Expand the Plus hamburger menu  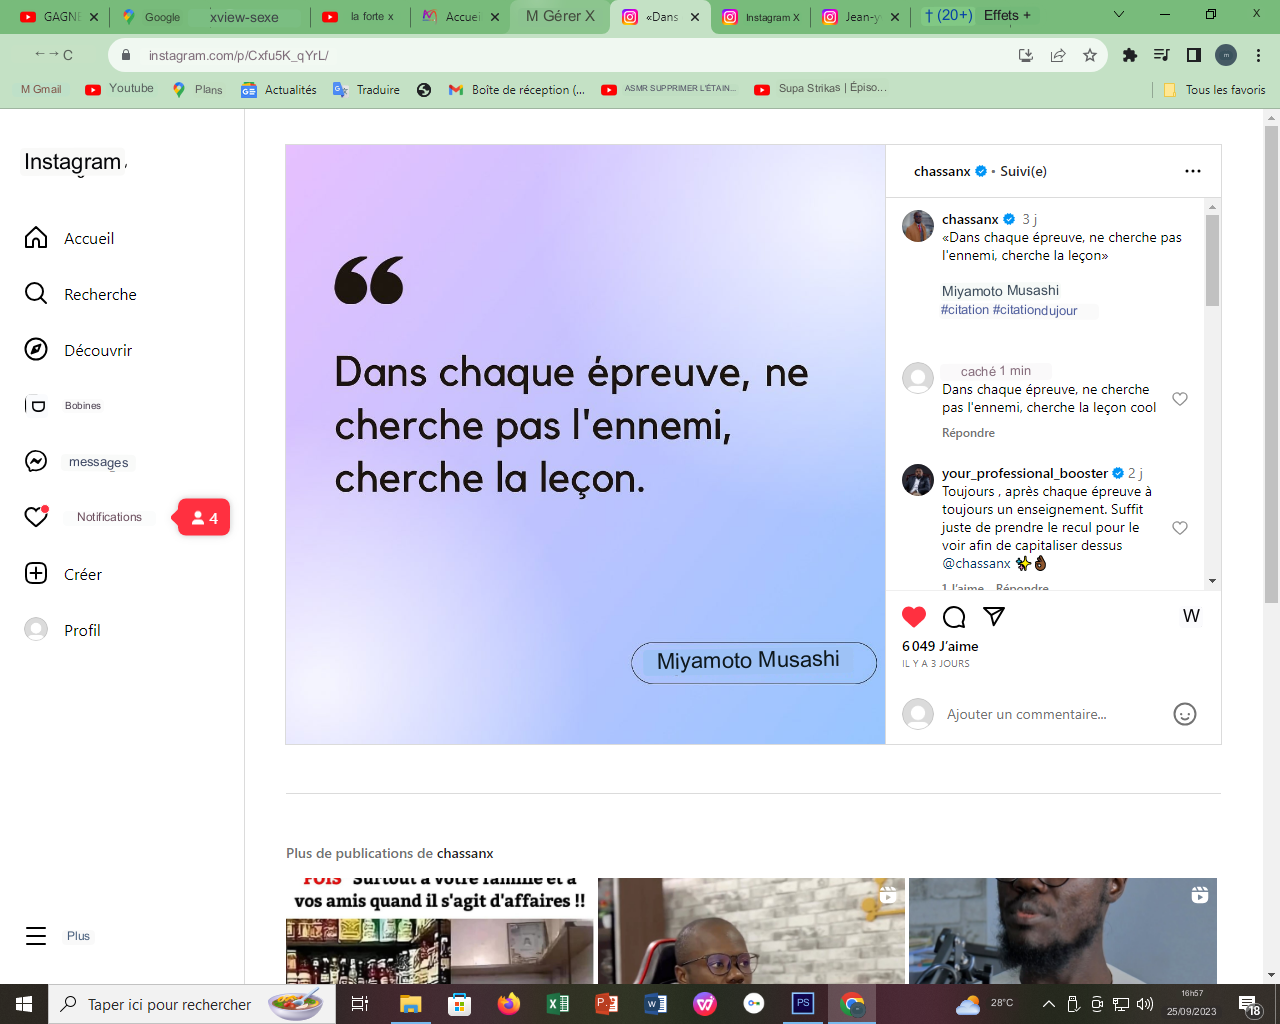click(x=36, y=936)
